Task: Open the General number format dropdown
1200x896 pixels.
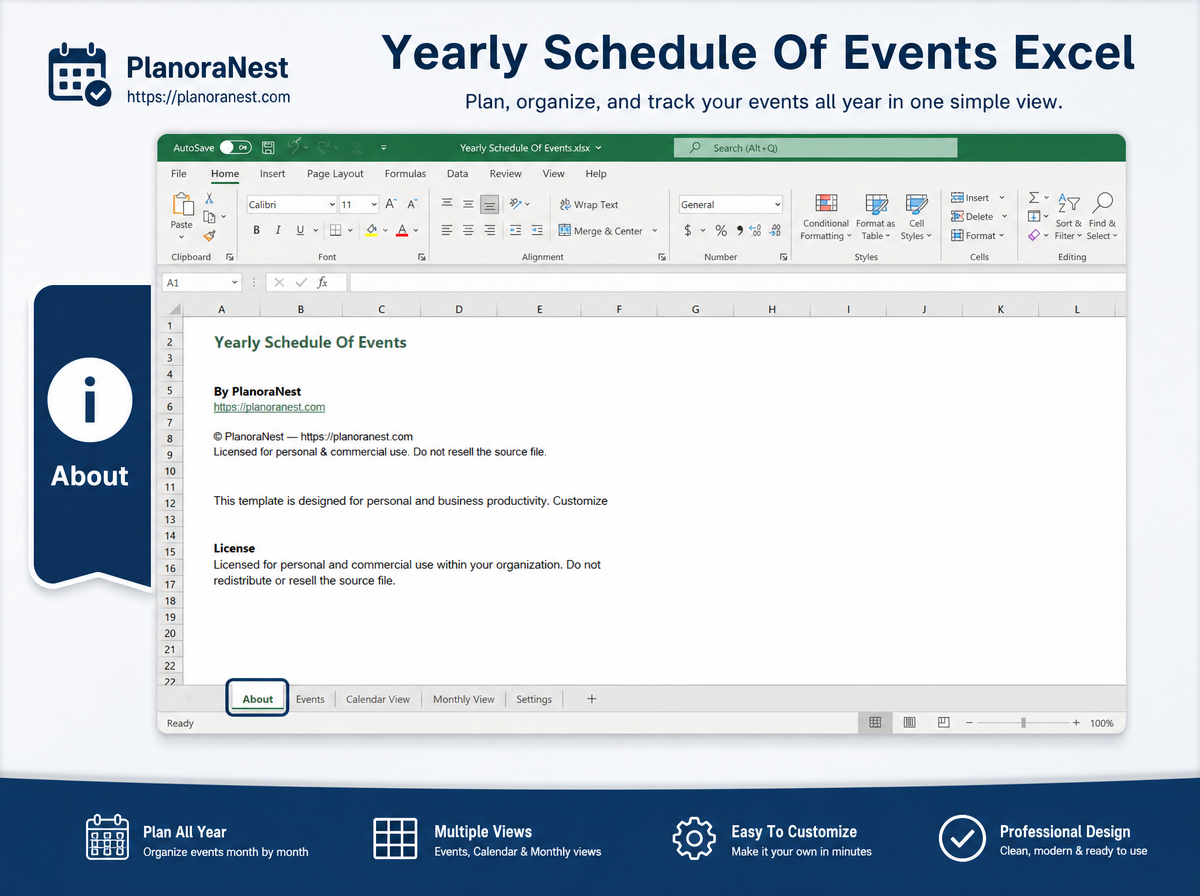Action: [x=730, y=204]
